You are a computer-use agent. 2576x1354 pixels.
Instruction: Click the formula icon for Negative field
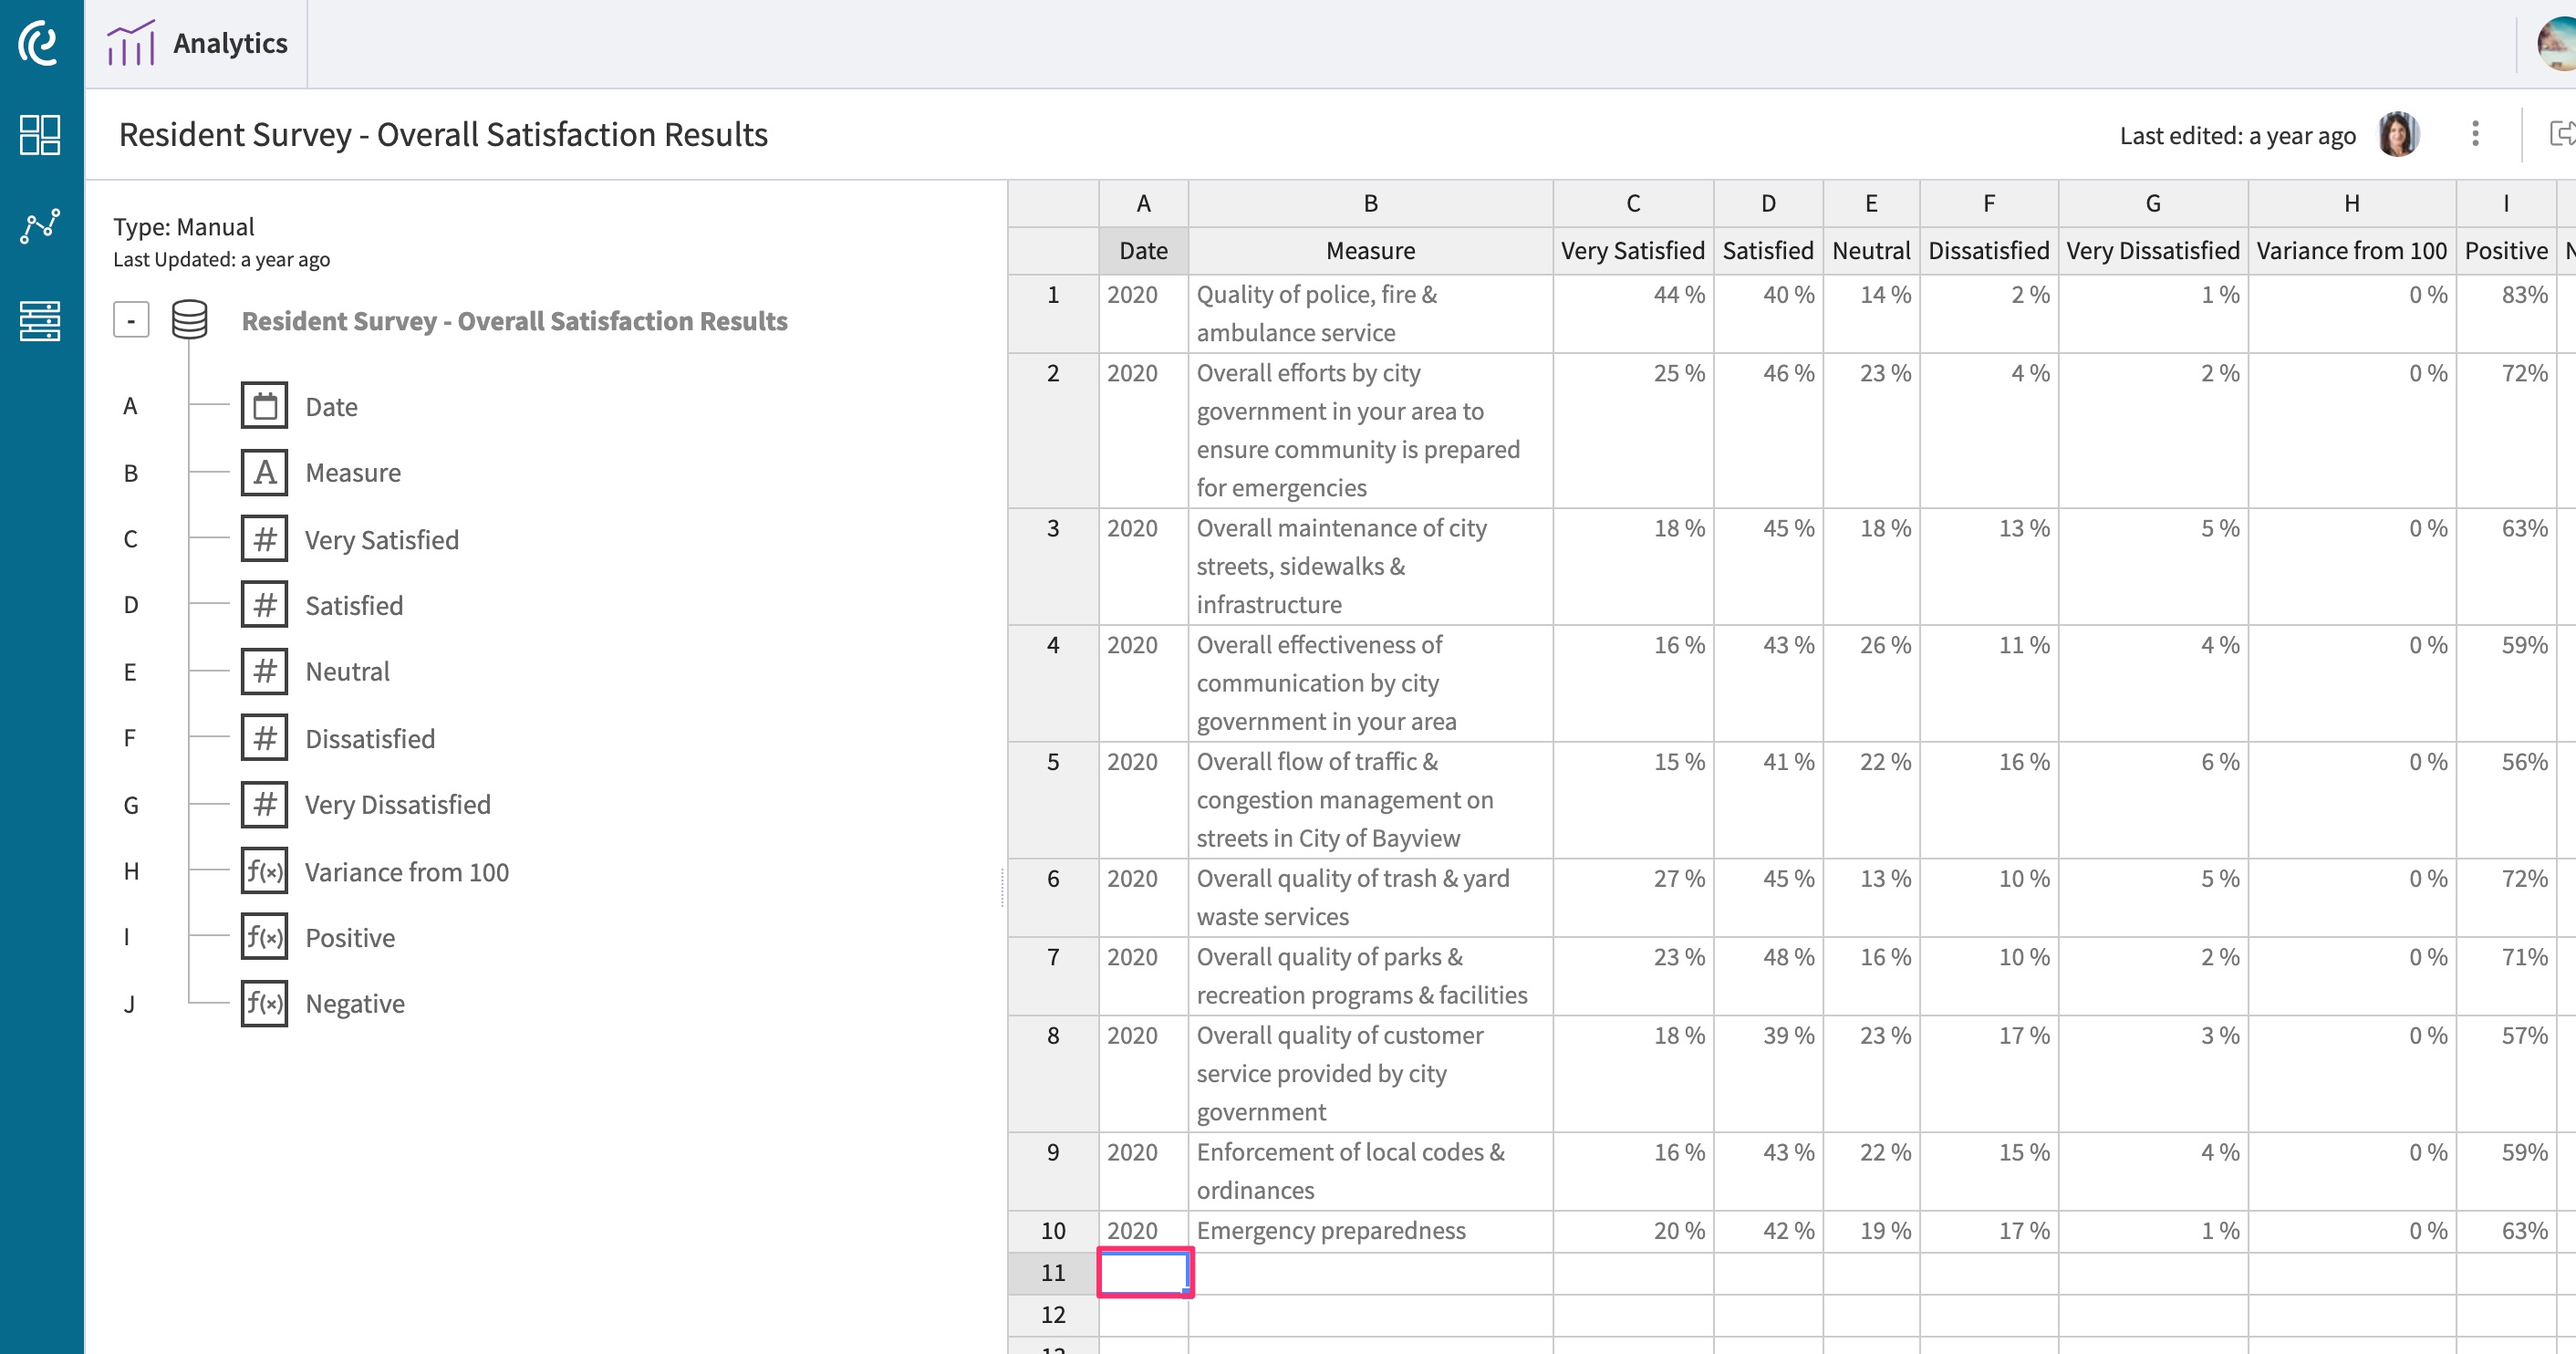coord(264,1003)
